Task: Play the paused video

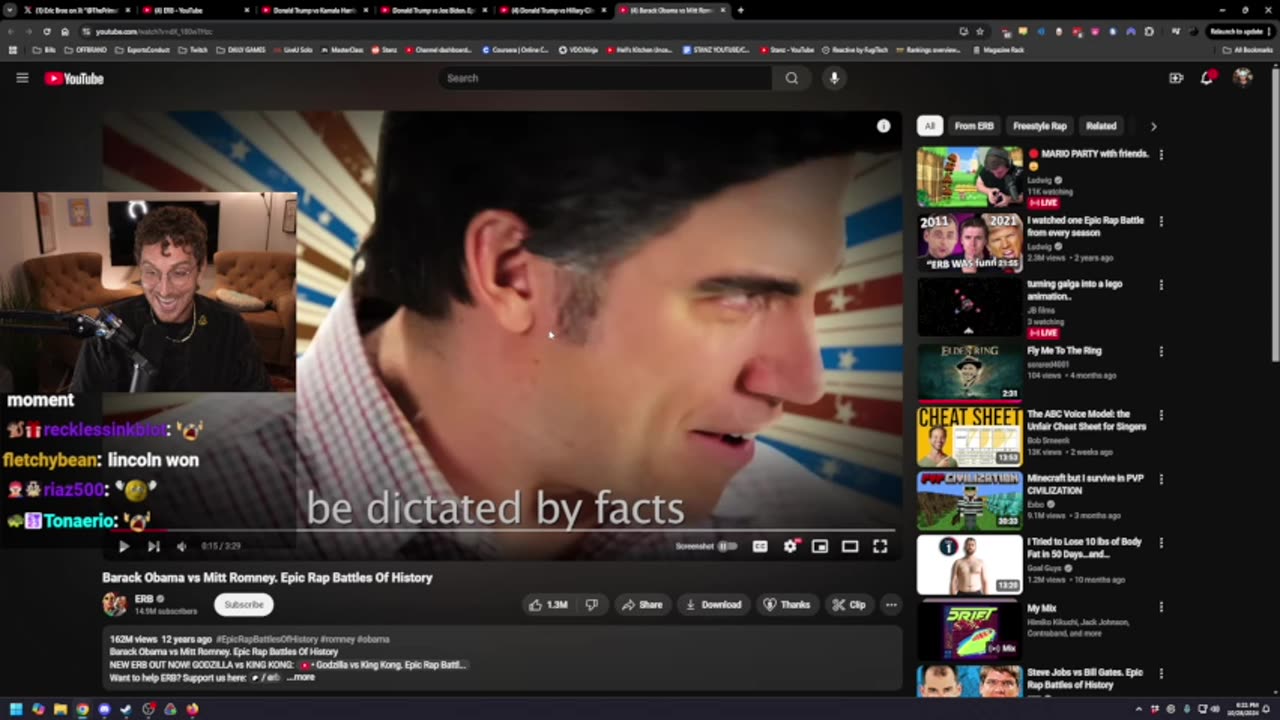Action: (x=124, y=546)
